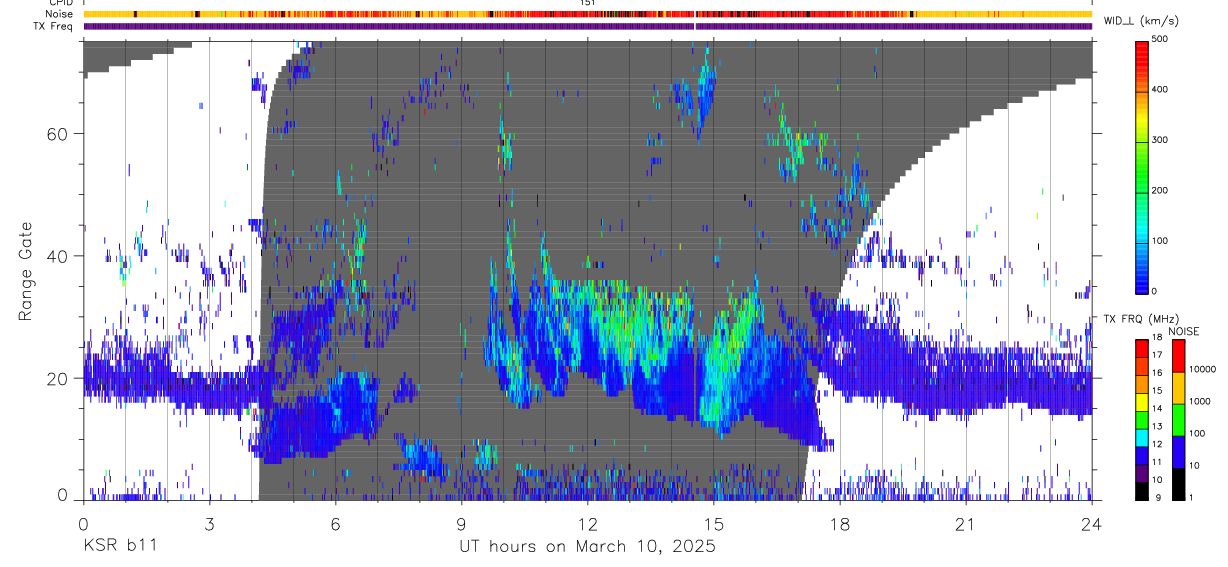Click the 'KSR b11' radar beam label
This screenshot has width=1228, height=567.
119,547
